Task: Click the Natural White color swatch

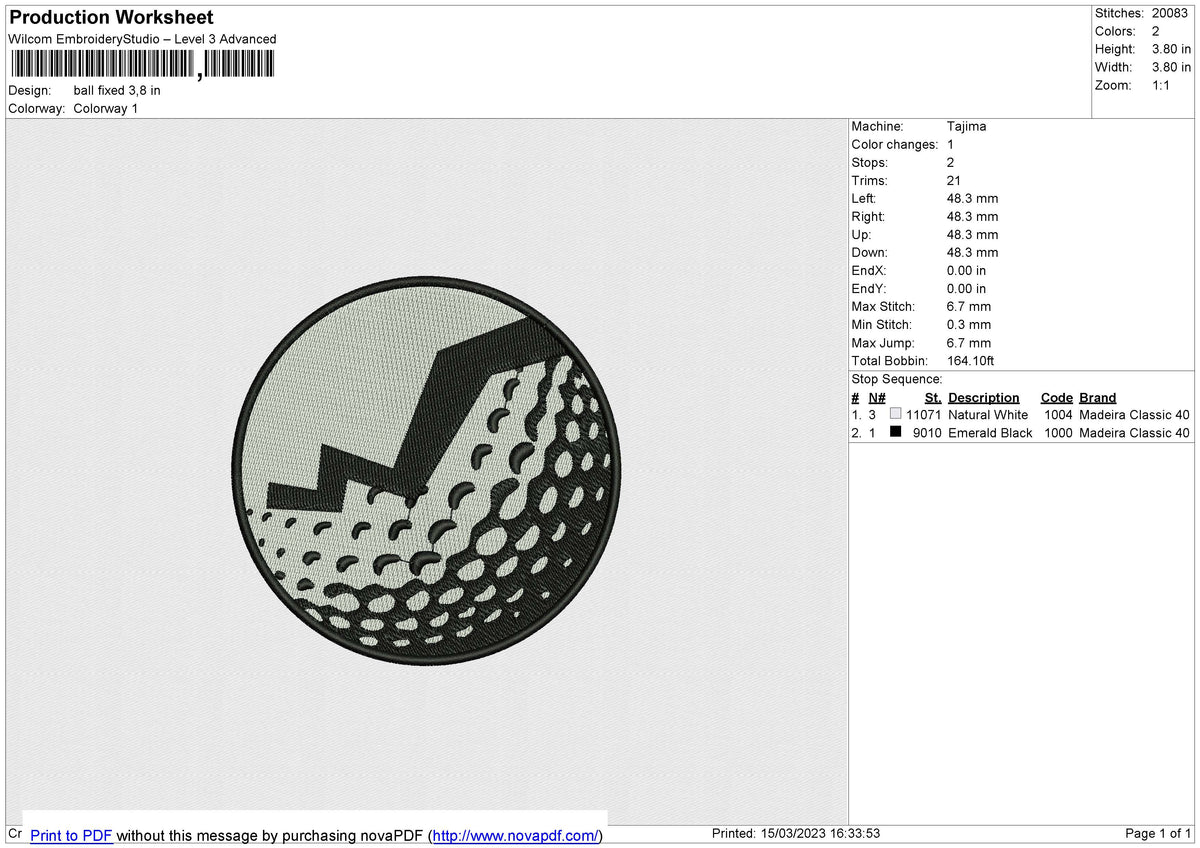Action: point(896,414)
